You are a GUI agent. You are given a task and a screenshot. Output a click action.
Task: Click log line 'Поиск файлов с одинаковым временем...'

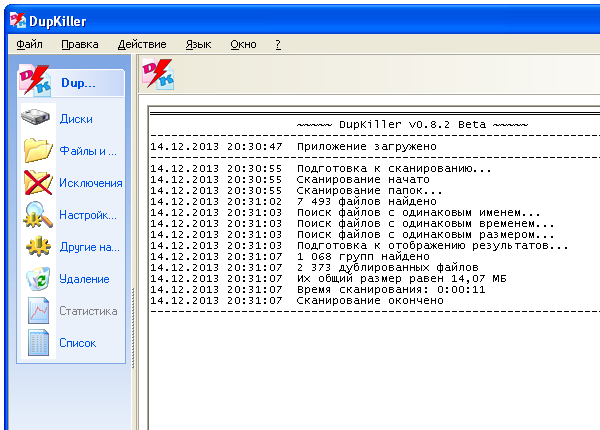426,224
